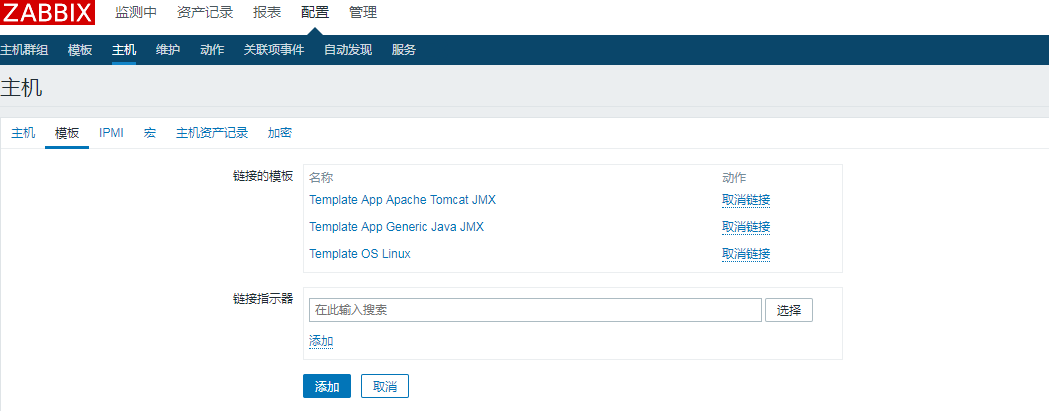Open Template OS Linux link

tap(360, 254)
